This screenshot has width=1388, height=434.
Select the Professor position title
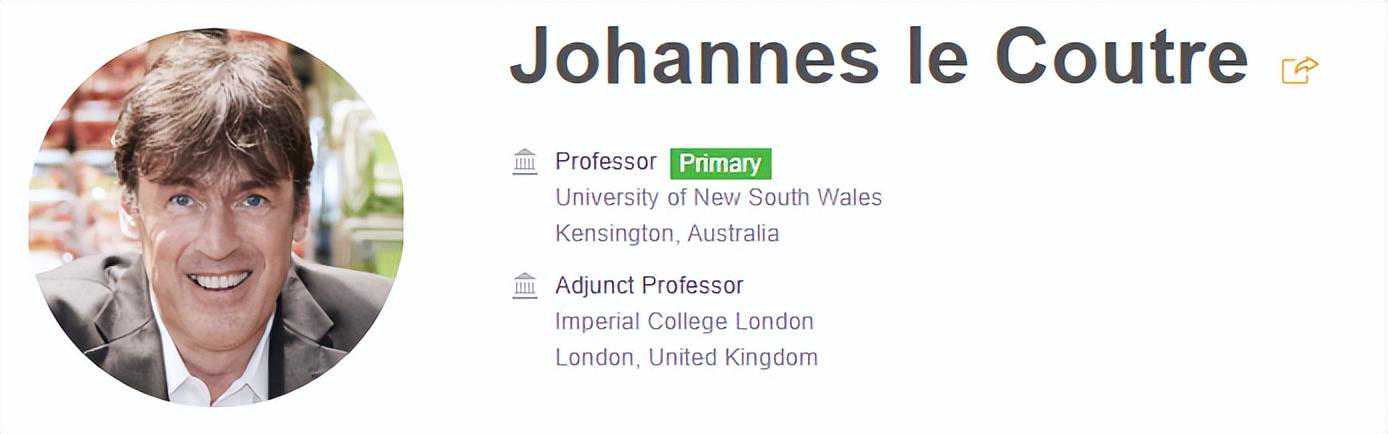tap(605, 162)
